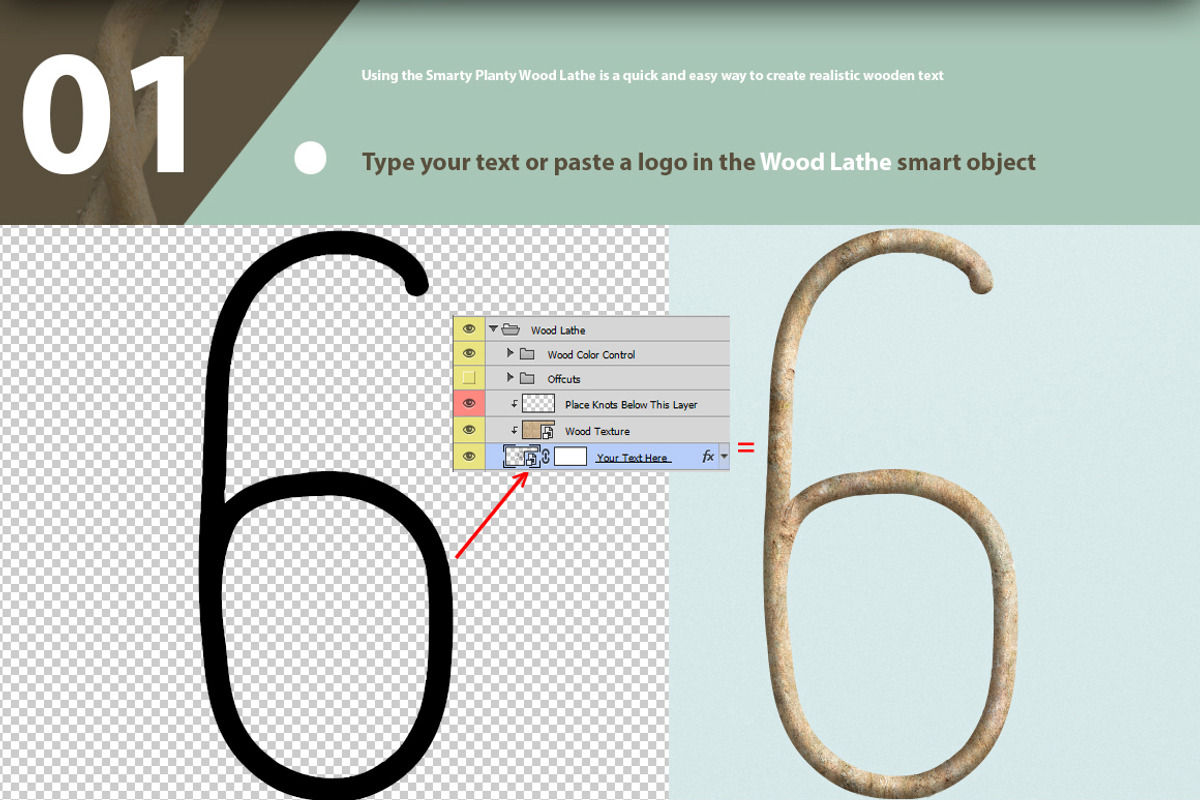Select the Offcuts group name
The width and height of the screenshot is (1200, 800).
564,379
